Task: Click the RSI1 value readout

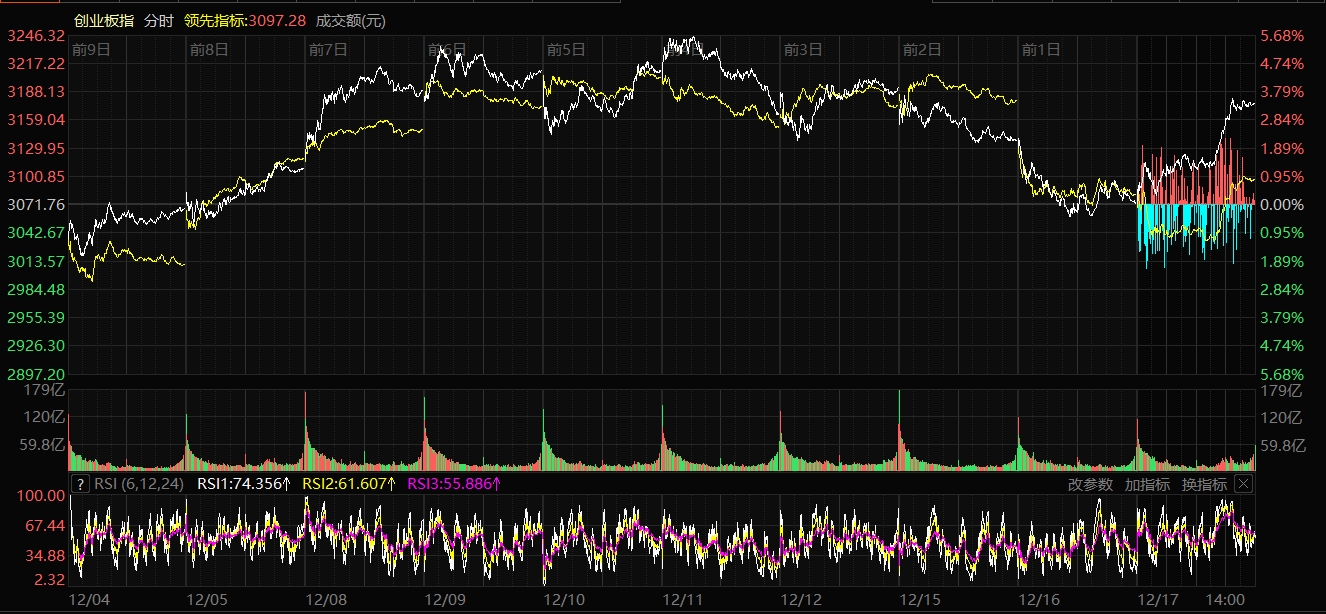Action: coord(243,484)
